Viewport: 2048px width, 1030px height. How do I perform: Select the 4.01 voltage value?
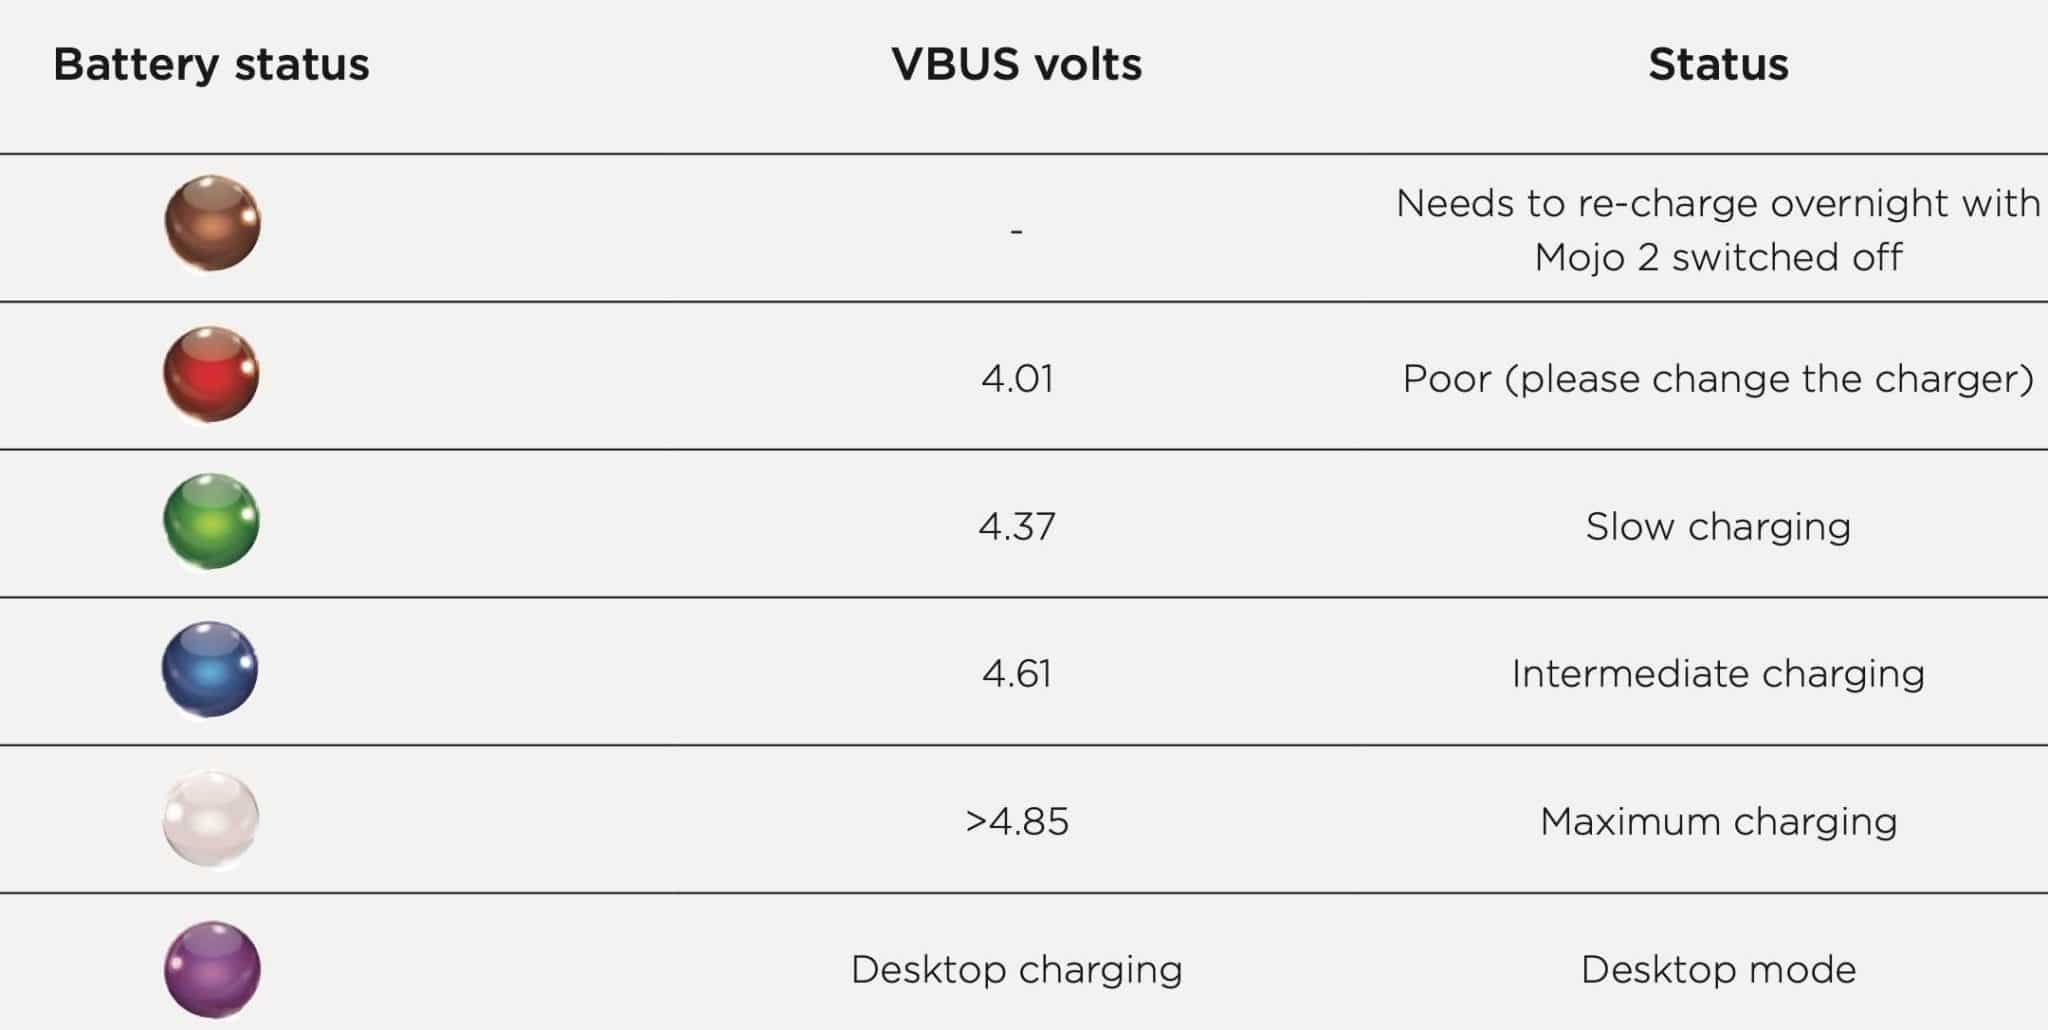[x=1017, y=379]
